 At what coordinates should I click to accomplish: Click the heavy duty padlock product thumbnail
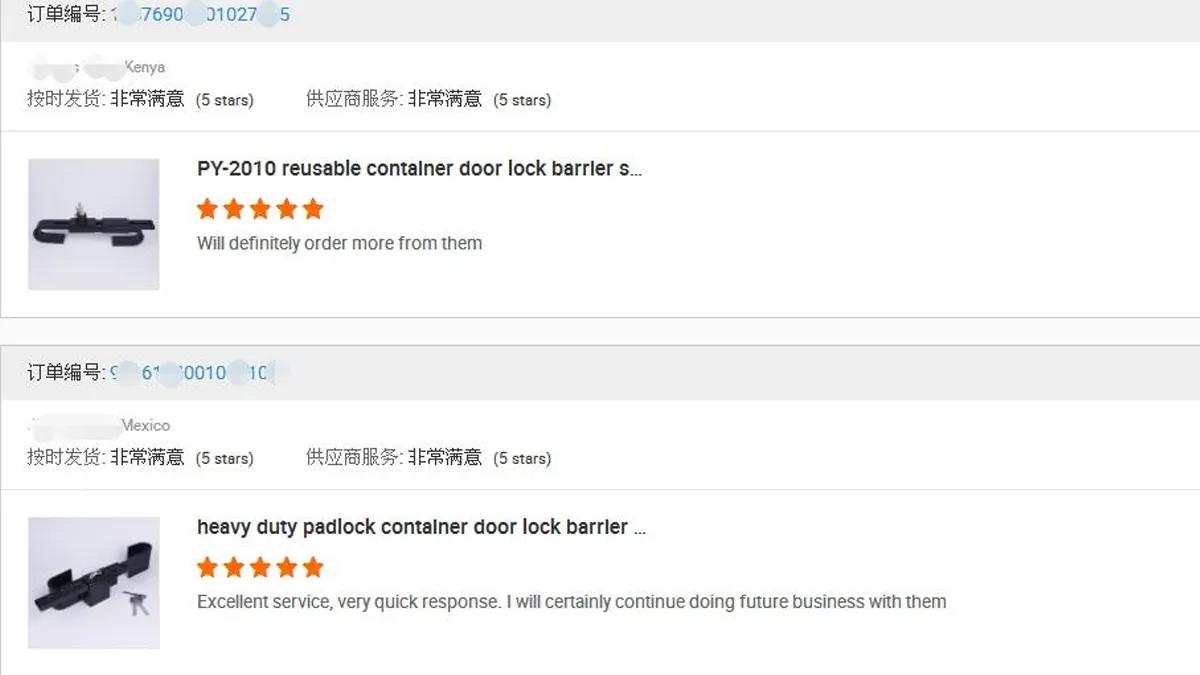(94, 583)
